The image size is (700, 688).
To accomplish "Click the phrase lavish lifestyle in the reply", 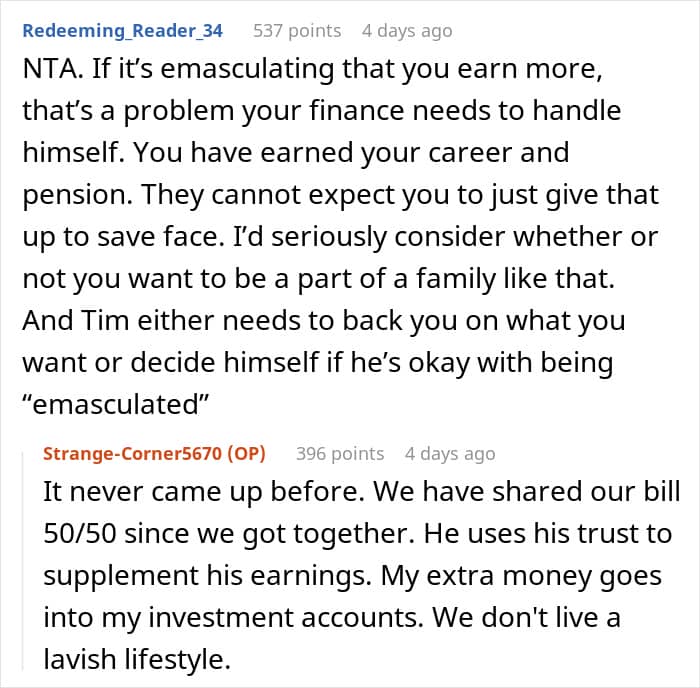I will click(137, 659).
